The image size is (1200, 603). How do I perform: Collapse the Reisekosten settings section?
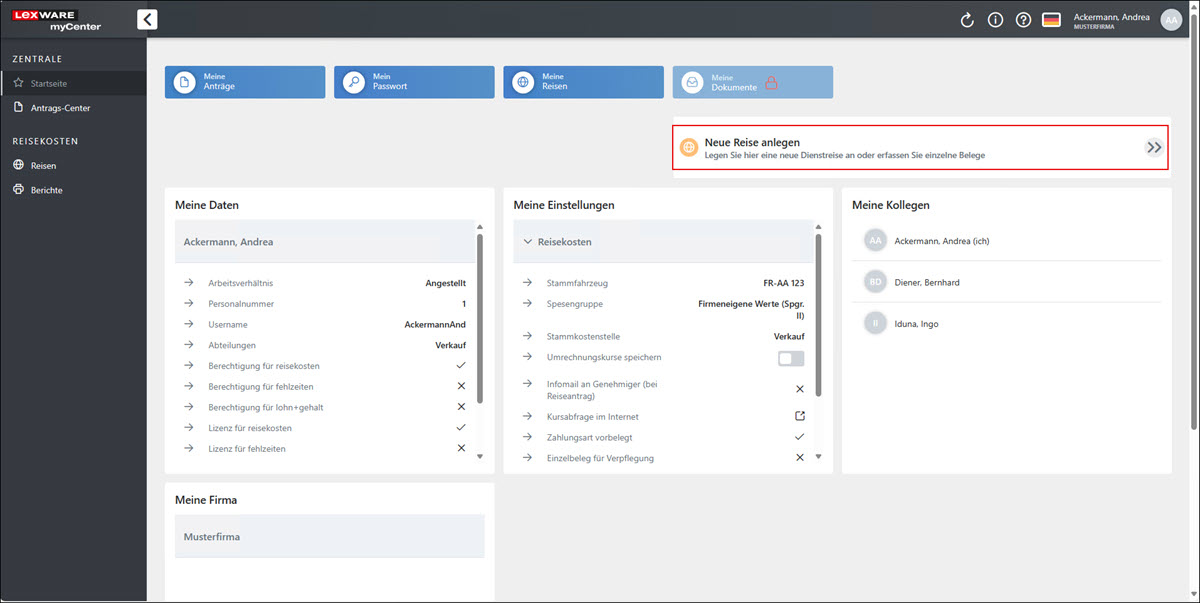pos(528,242)
